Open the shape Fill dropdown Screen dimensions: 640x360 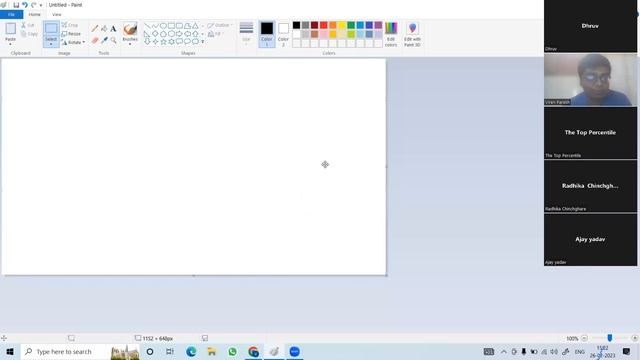216,34
